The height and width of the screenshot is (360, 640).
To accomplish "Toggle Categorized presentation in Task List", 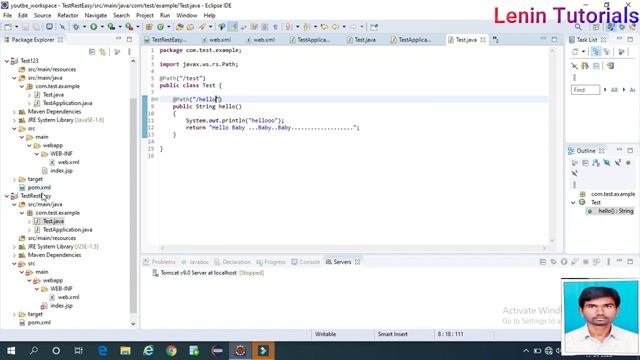I will point(596,52).
